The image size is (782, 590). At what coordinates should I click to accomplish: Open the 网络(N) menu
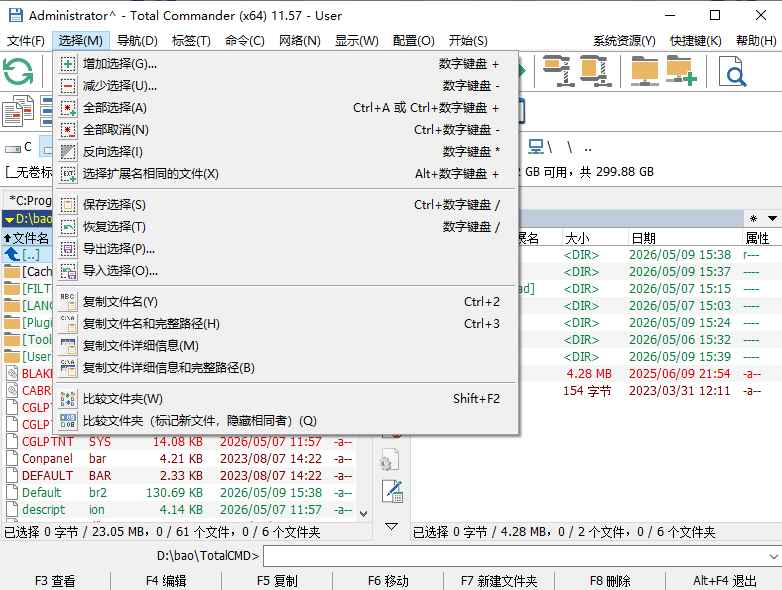tap(299, 40)
